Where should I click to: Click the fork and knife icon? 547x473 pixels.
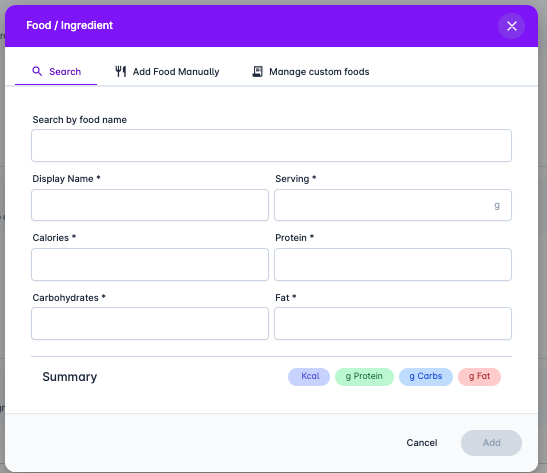[121, 71]
